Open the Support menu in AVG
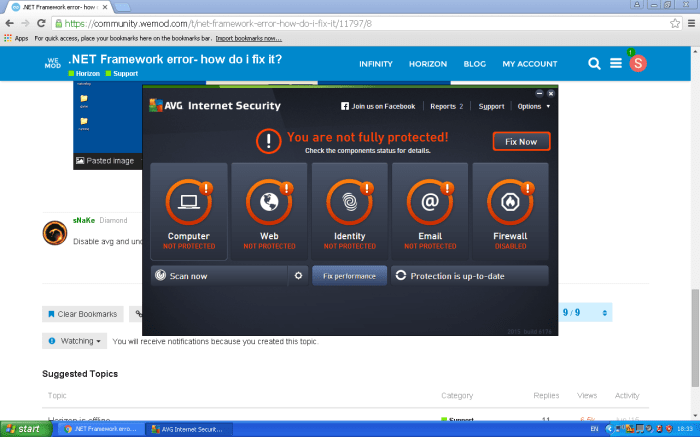This screenshot has width=700, height=437. click(x=491, y=106)
